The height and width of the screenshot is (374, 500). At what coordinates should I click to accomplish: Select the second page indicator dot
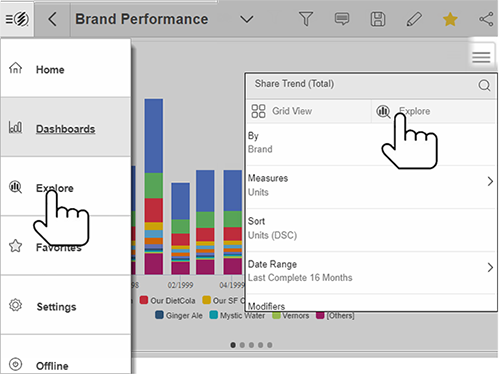(x=242, y=345)
